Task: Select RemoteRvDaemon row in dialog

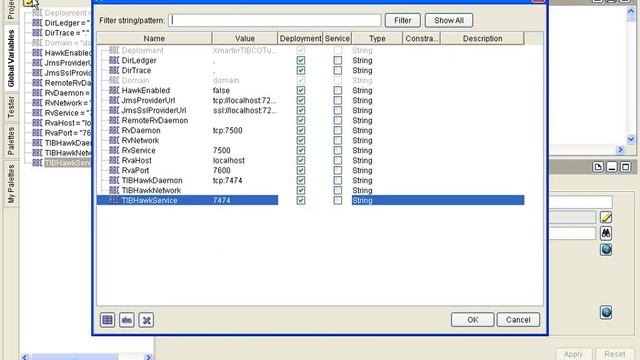Action: (x=310, y=120)
